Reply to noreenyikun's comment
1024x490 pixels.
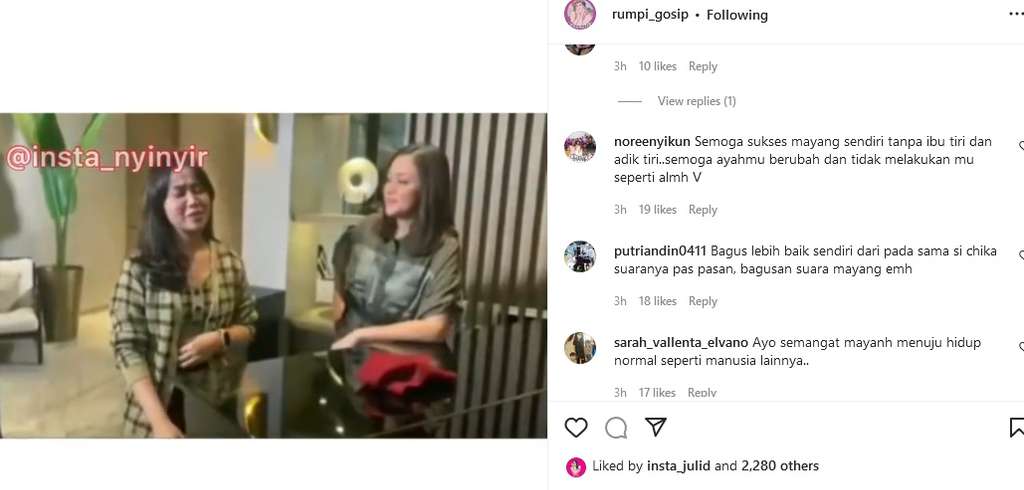pos(703,210)
